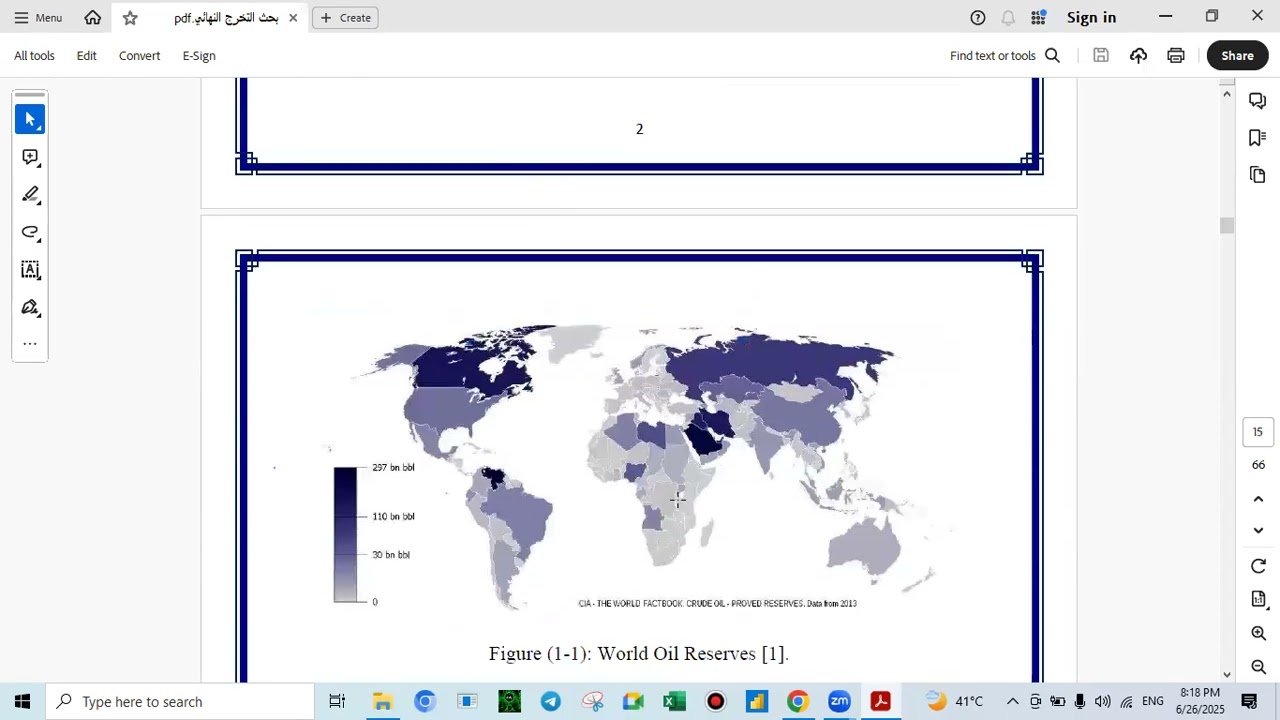Image resolution: width=1280 pixels, height=720 pixels.
Task: Pick the fill and sign pen tool
Action: (x=30, y=307)
